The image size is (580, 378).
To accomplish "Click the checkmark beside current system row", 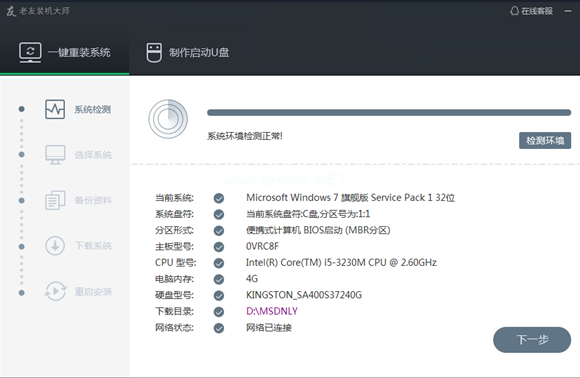I will coord(219,198).
